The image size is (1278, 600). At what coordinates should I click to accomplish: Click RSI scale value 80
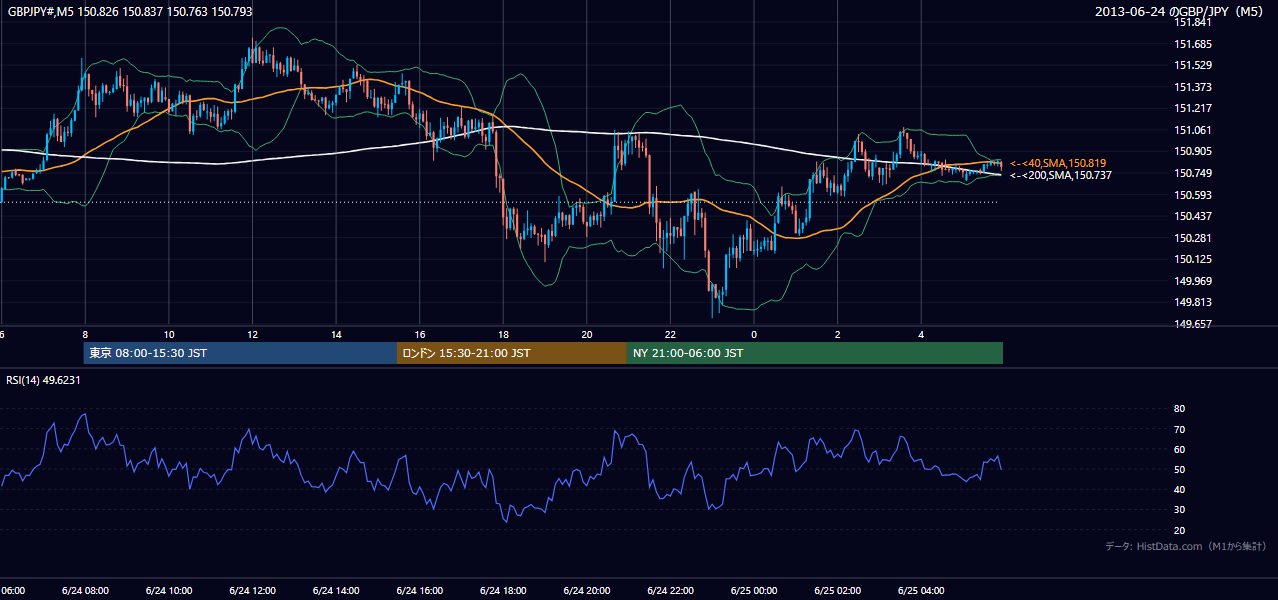(x=1180, y=409)
